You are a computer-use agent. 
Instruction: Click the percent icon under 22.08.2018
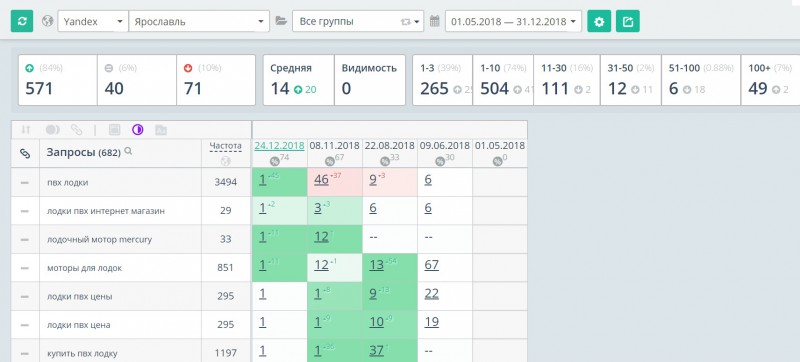click(385, 162)
